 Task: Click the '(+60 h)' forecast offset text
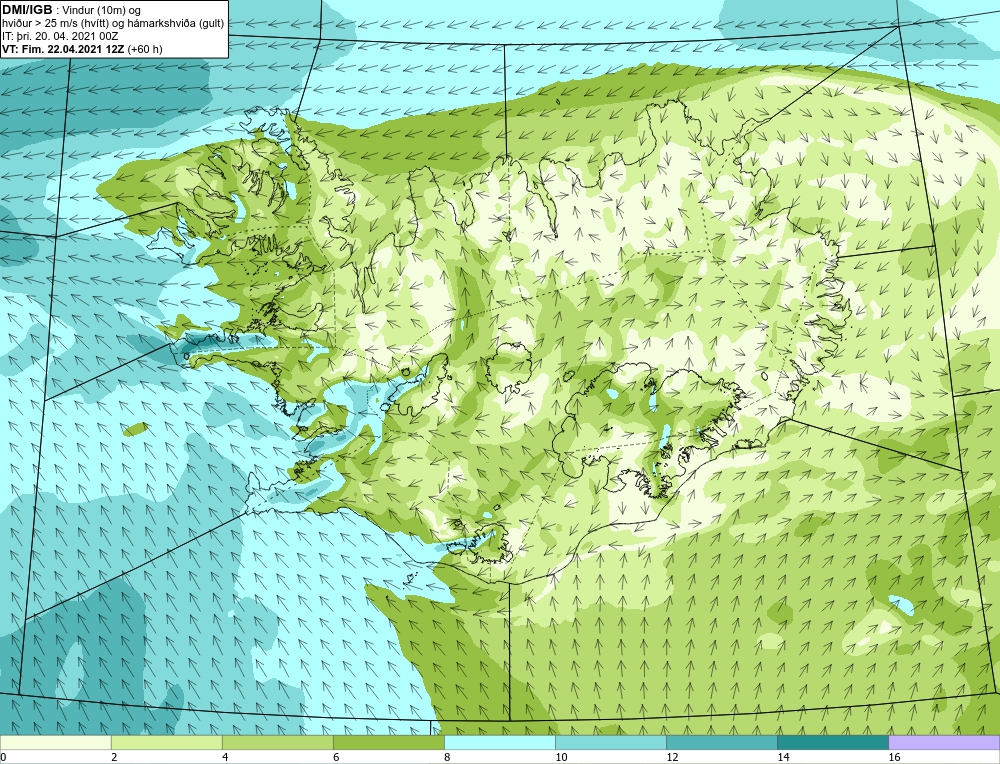[145, 49]
